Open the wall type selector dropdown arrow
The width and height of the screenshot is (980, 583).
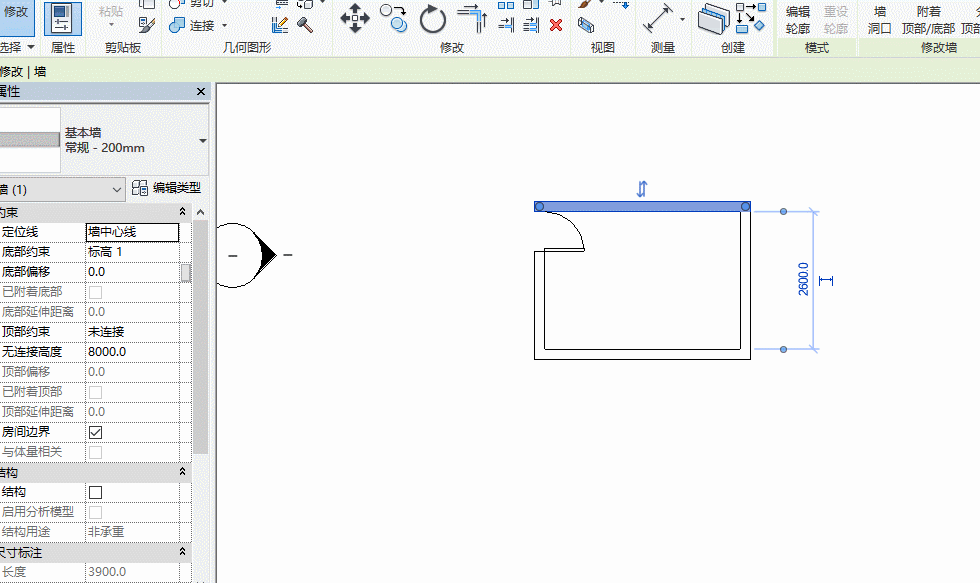[202, 141]
